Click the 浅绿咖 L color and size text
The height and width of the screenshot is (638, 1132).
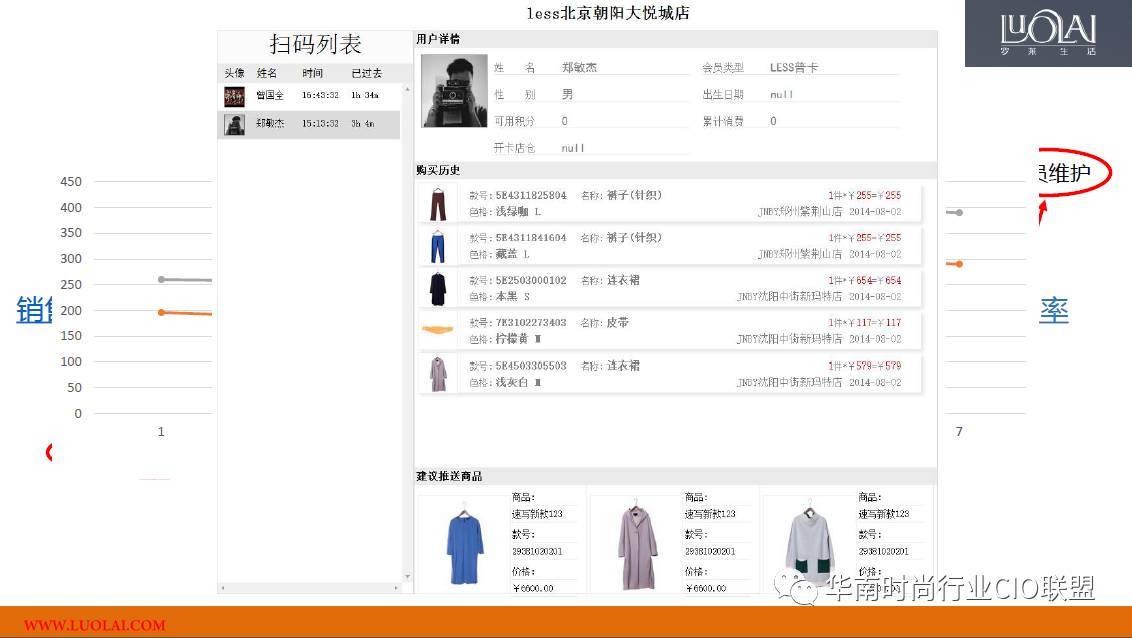click(x=518, y=212)
